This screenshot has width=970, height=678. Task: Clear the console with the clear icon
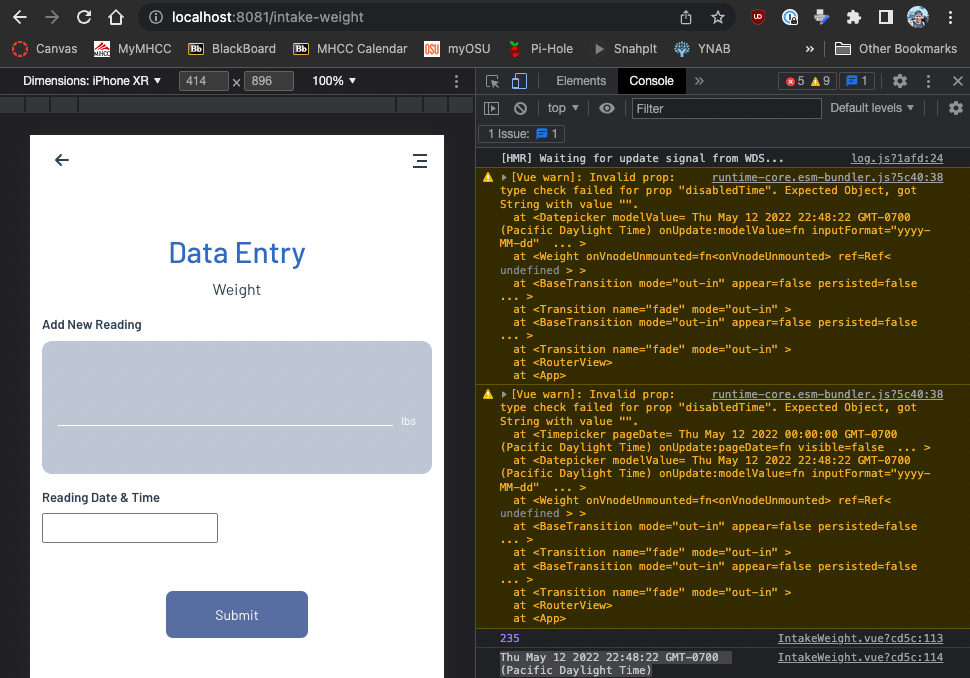pos(520,108)
